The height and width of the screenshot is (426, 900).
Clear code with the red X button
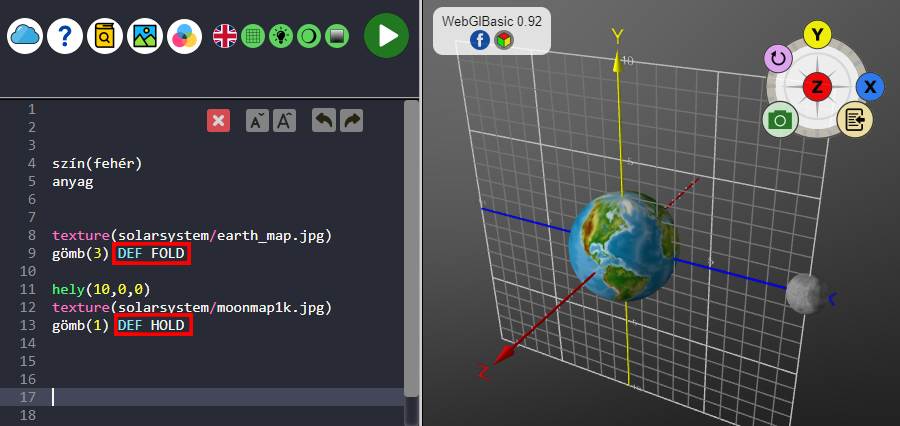click(x=219, y=121)
